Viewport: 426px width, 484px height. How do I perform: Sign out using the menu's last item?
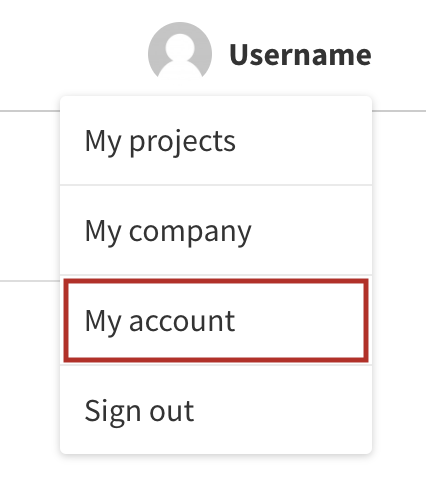click(216, 410)
